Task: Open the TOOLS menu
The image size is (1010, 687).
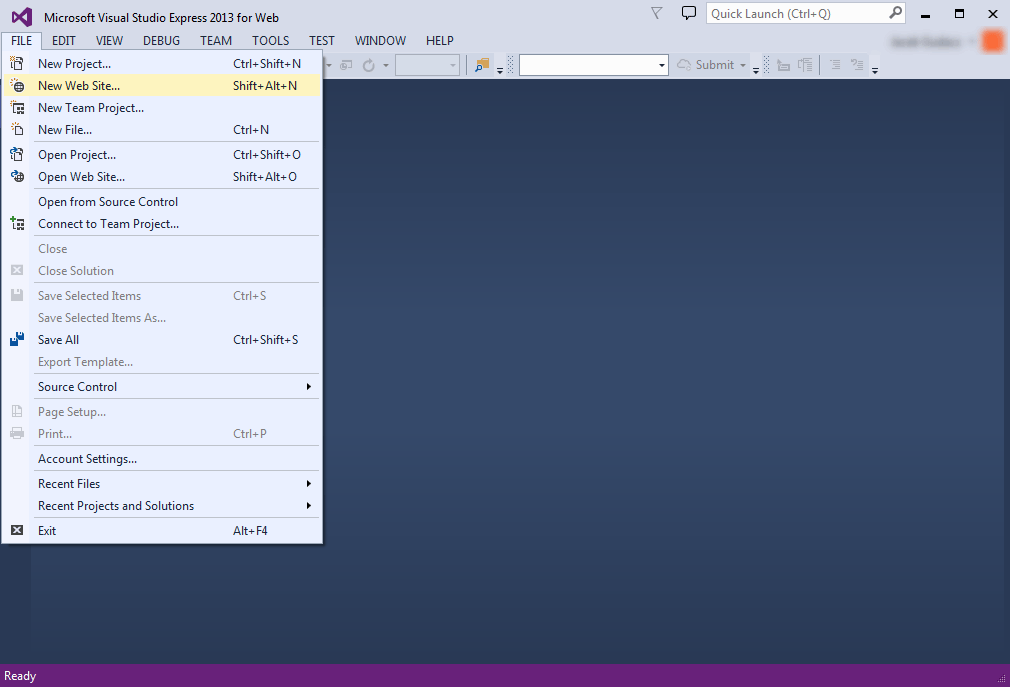Action: tap(271, 41)
